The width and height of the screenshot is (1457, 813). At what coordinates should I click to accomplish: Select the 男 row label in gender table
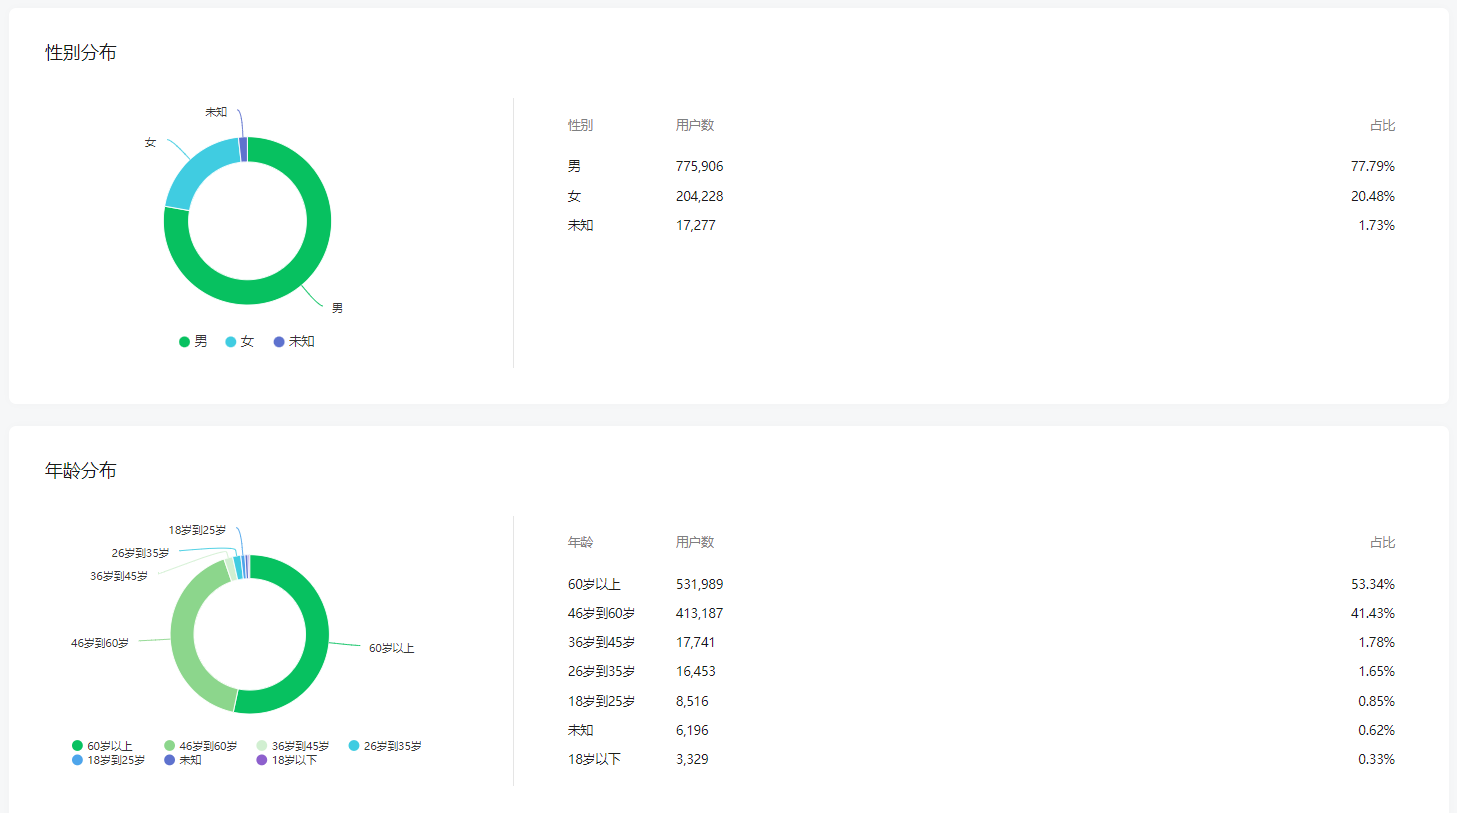574,166
